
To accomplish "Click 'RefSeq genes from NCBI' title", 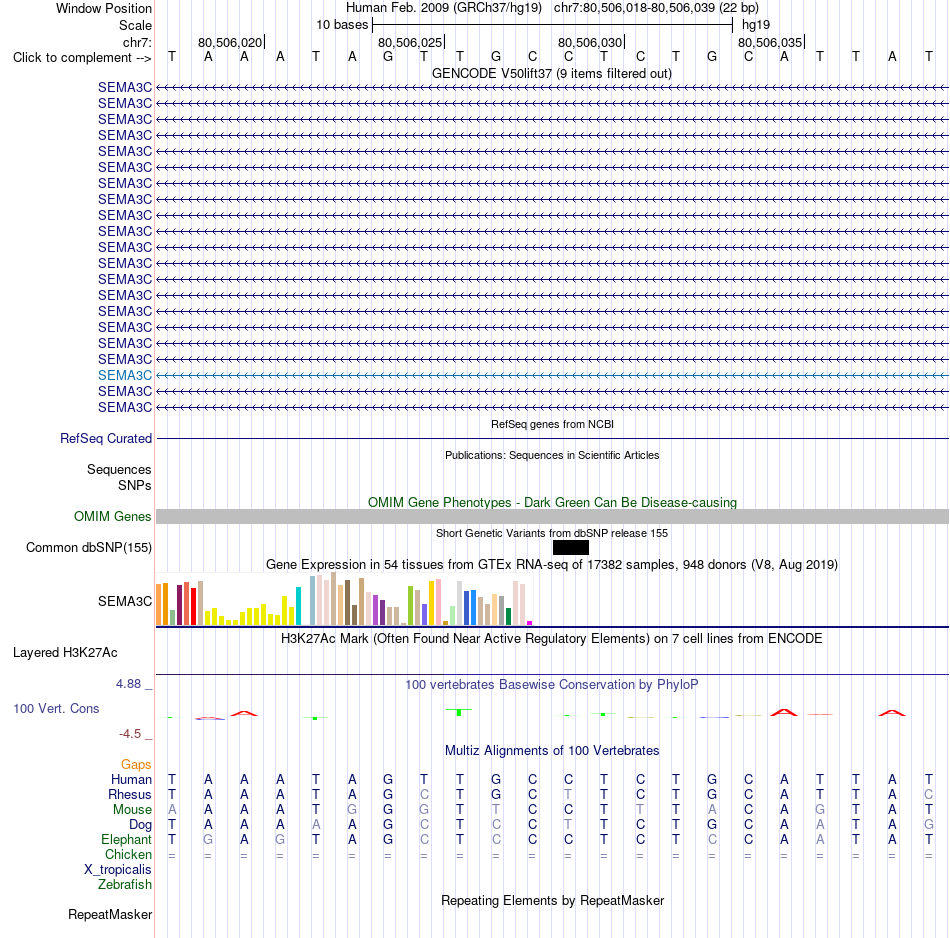I will [552, 424].
